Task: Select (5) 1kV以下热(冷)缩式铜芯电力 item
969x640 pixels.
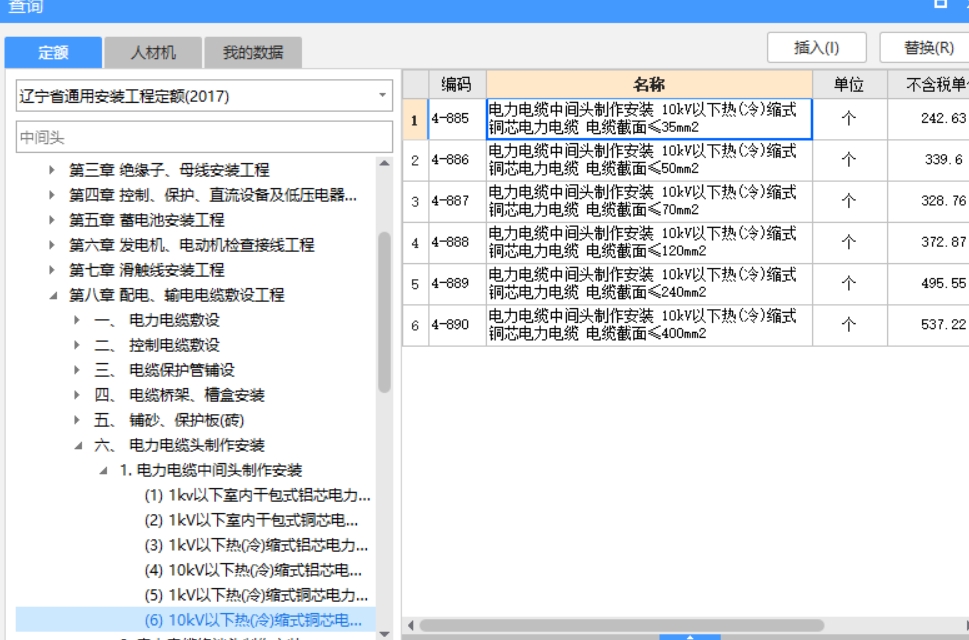Action: click(x=256, y=595)
